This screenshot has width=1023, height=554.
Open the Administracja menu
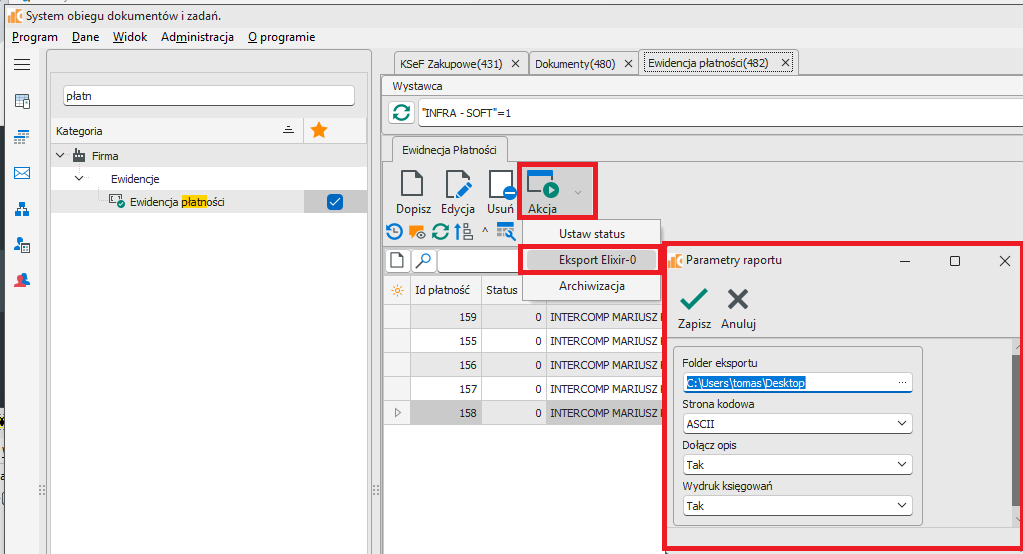tap(197, 37)
